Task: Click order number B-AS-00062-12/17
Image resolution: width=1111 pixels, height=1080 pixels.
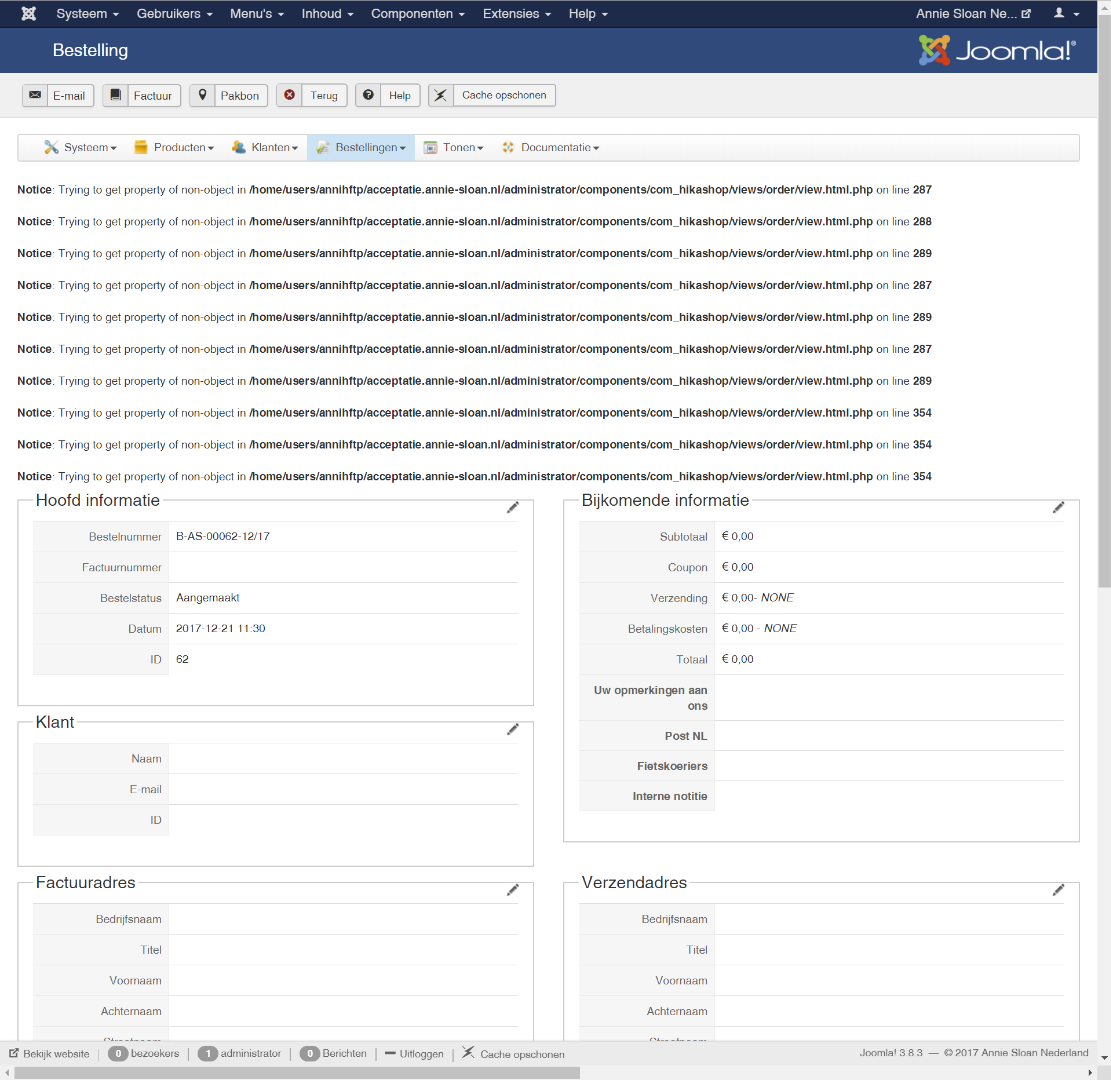Action: tap(222, 536)
